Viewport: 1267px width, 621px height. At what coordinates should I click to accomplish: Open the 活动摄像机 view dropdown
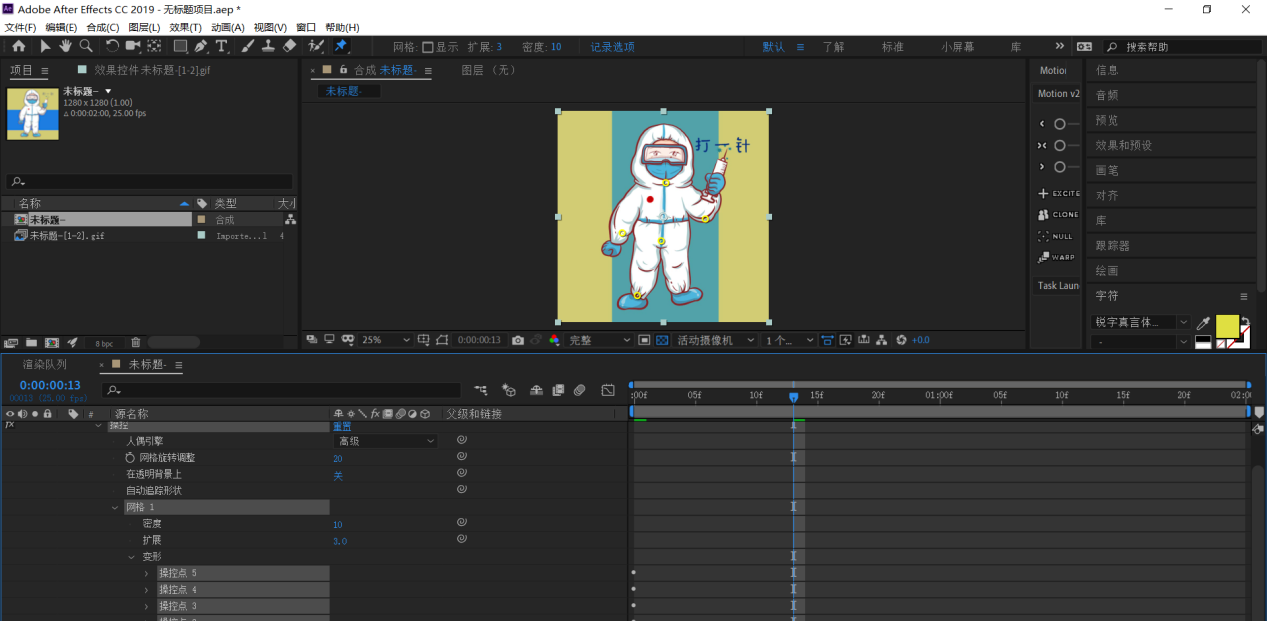[x=715, y=340]
